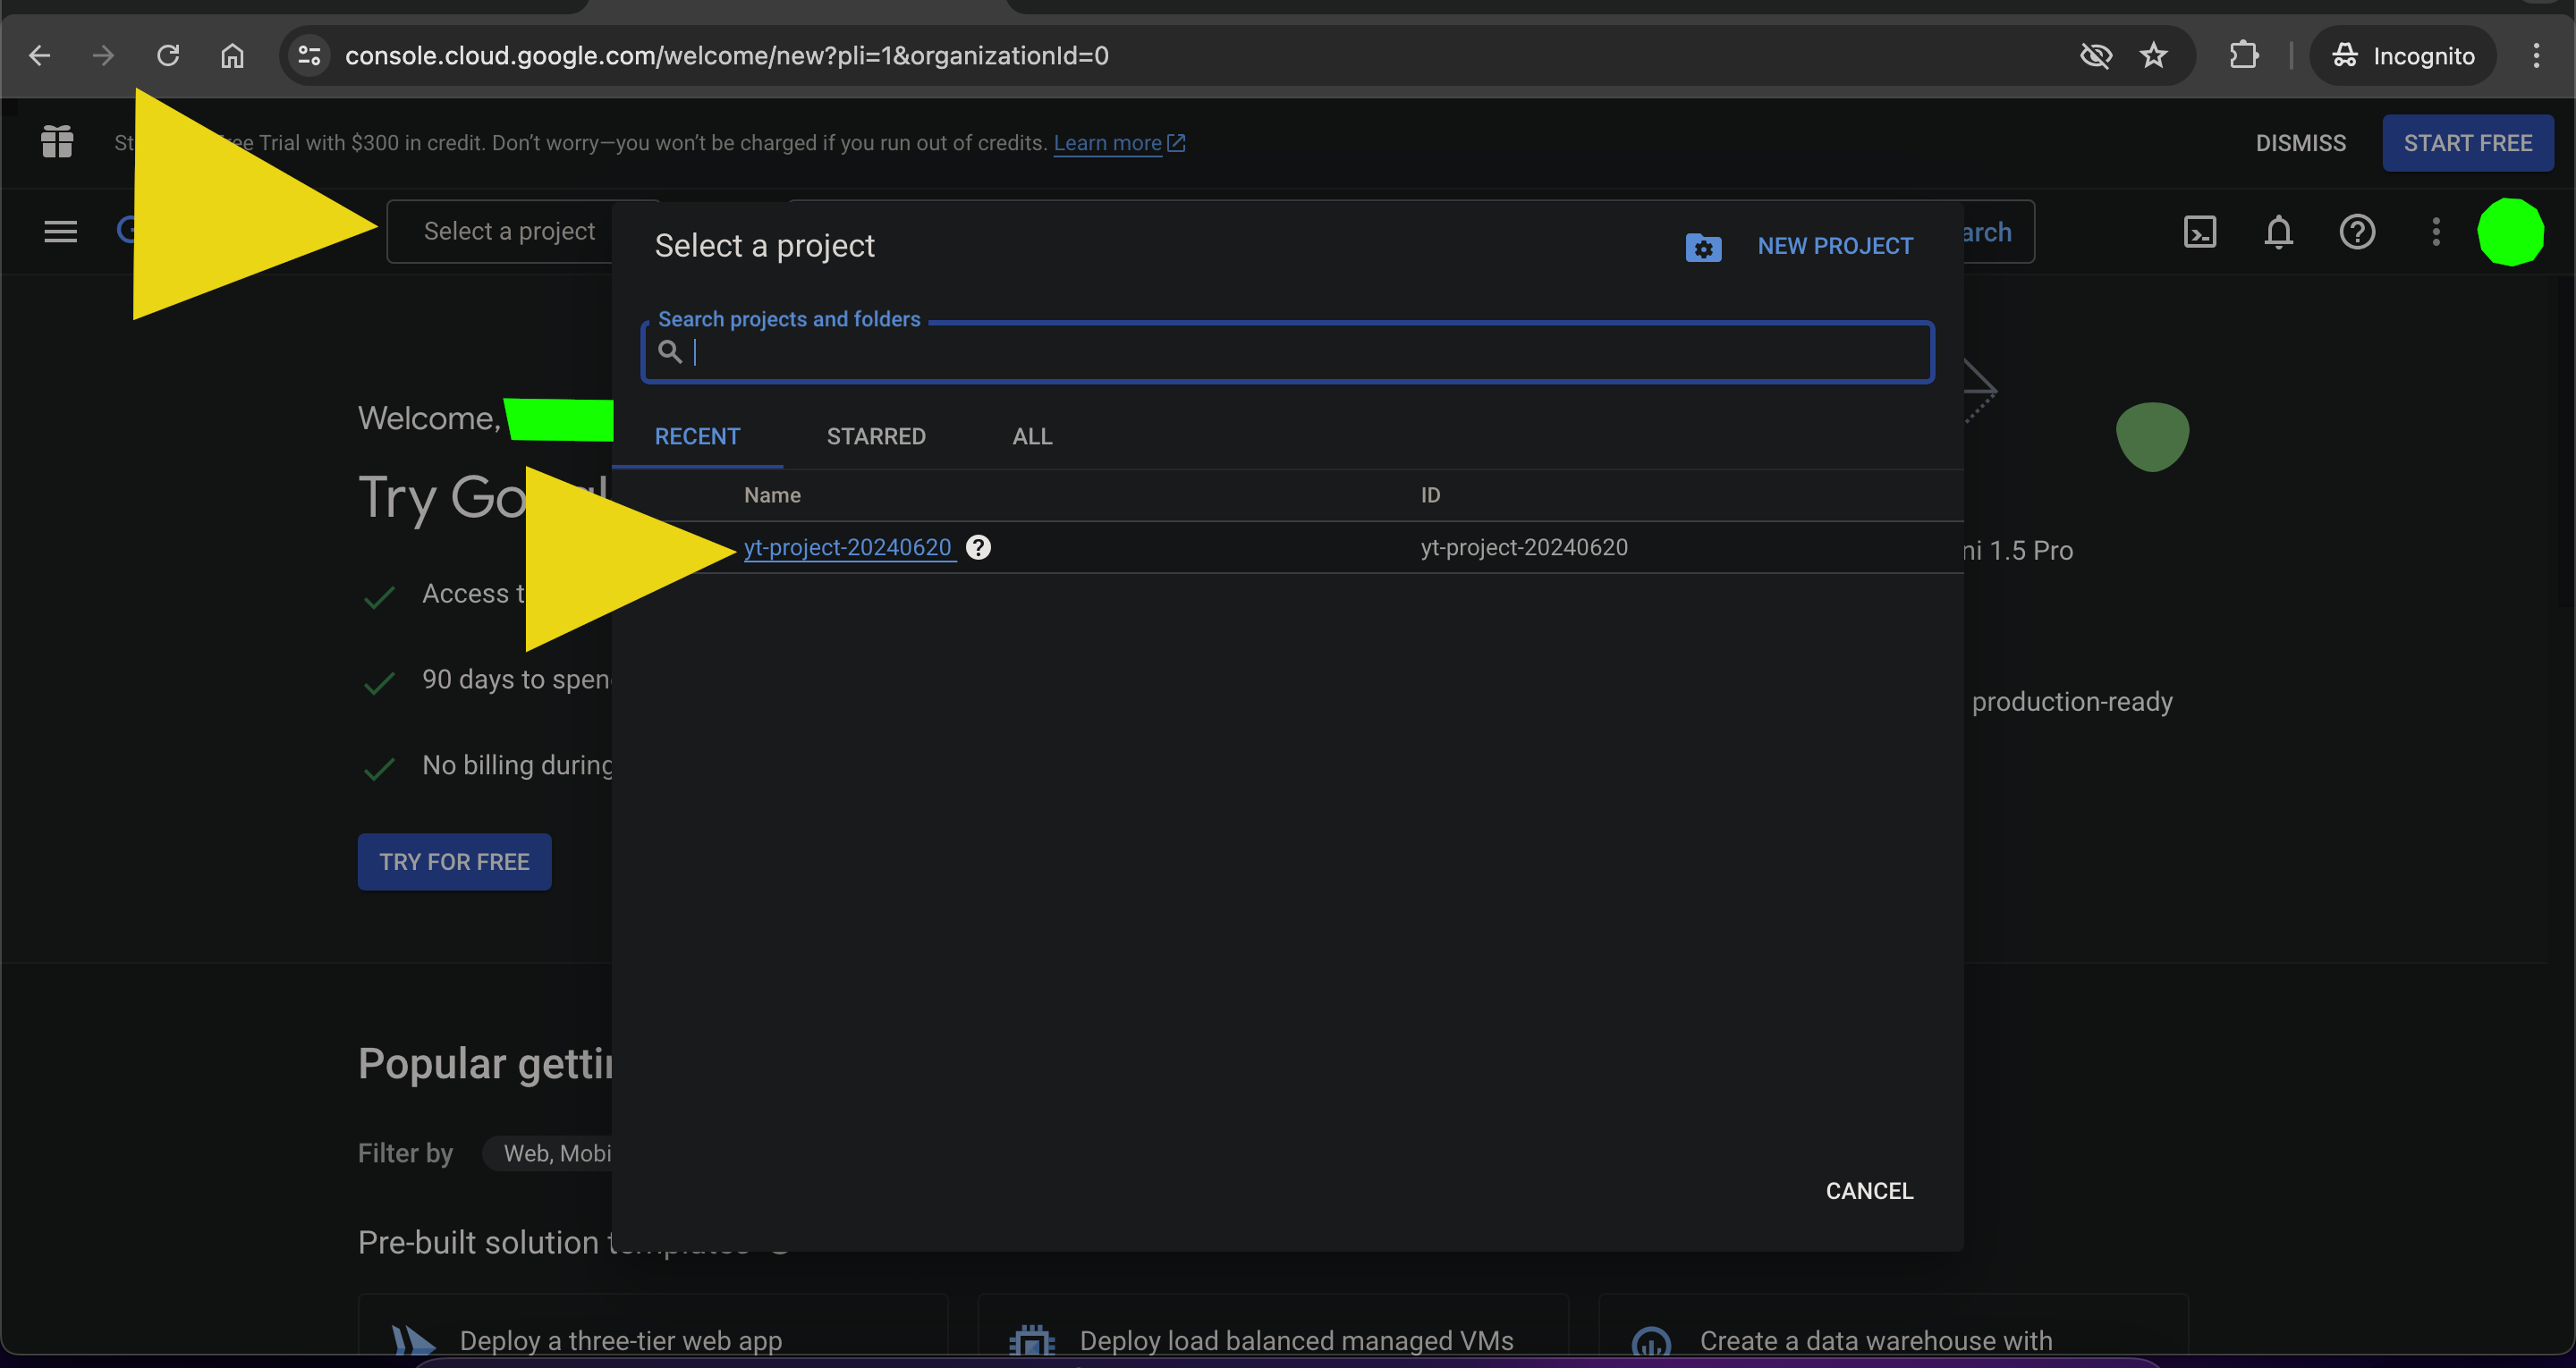Open the notifications bell

(x=2278, y=232)
